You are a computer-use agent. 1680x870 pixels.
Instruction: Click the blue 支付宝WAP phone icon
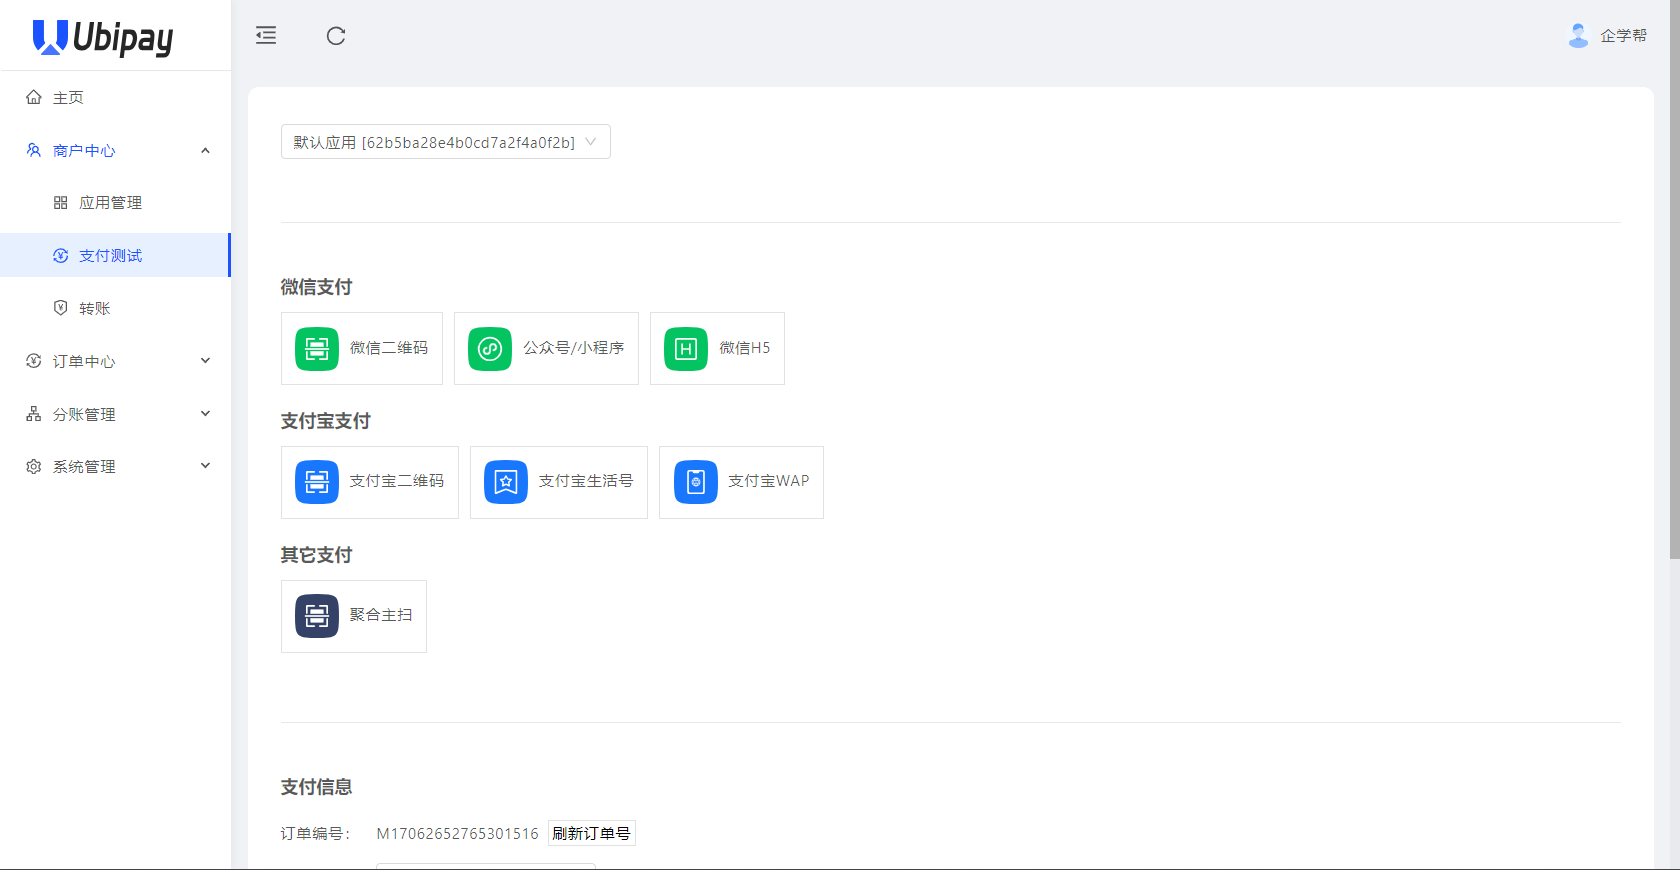[696, 482]
